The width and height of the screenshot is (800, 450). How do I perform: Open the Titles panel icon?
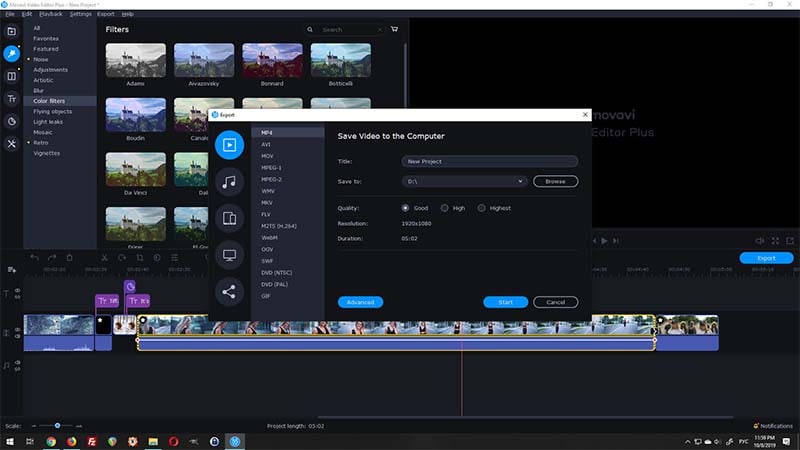click(11, 98)
